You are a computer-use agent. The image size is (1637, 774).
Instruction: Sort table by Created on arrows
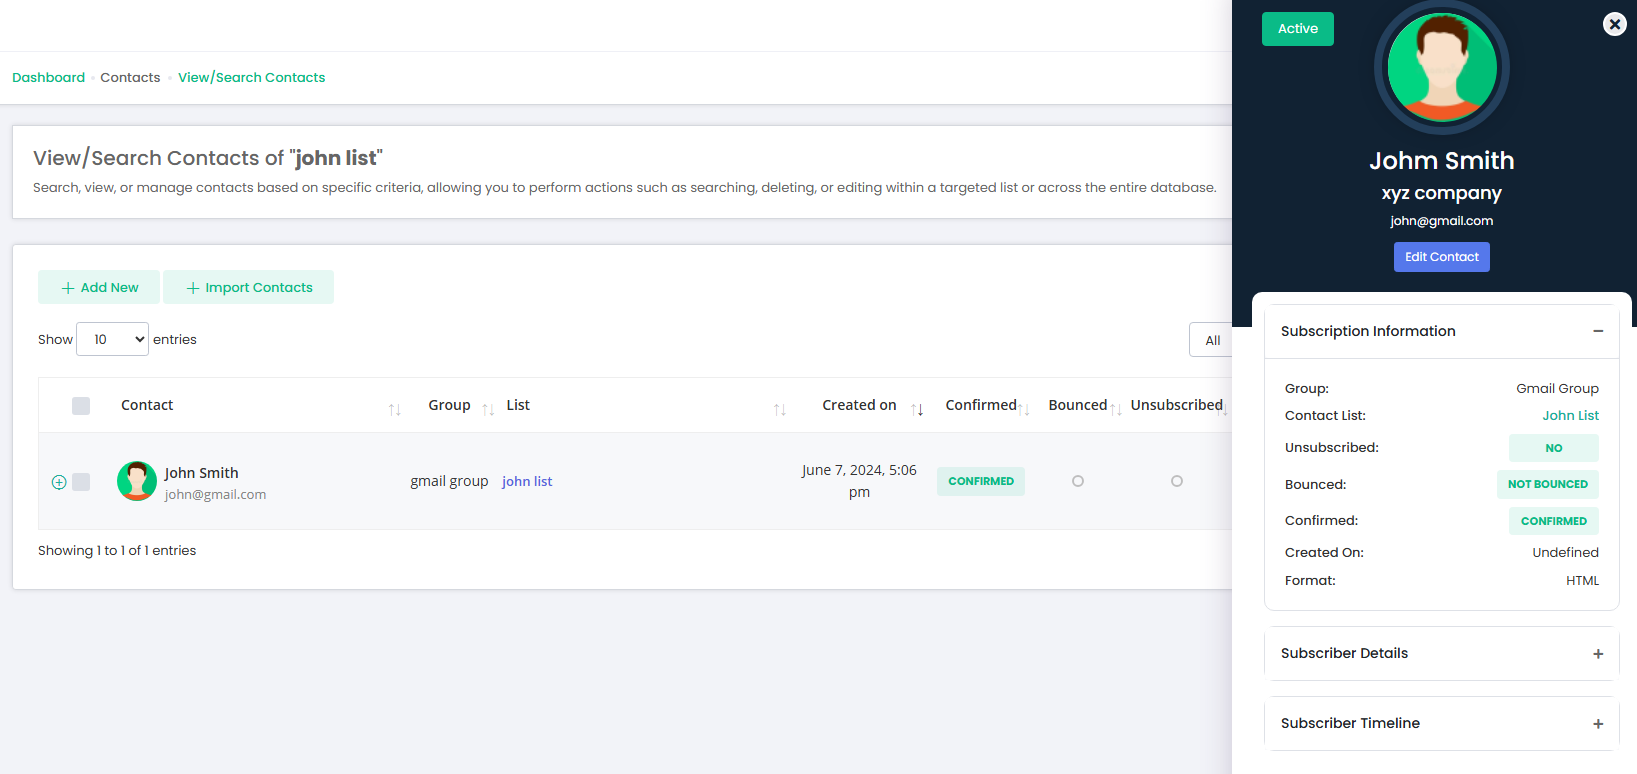tap(917, 409)
